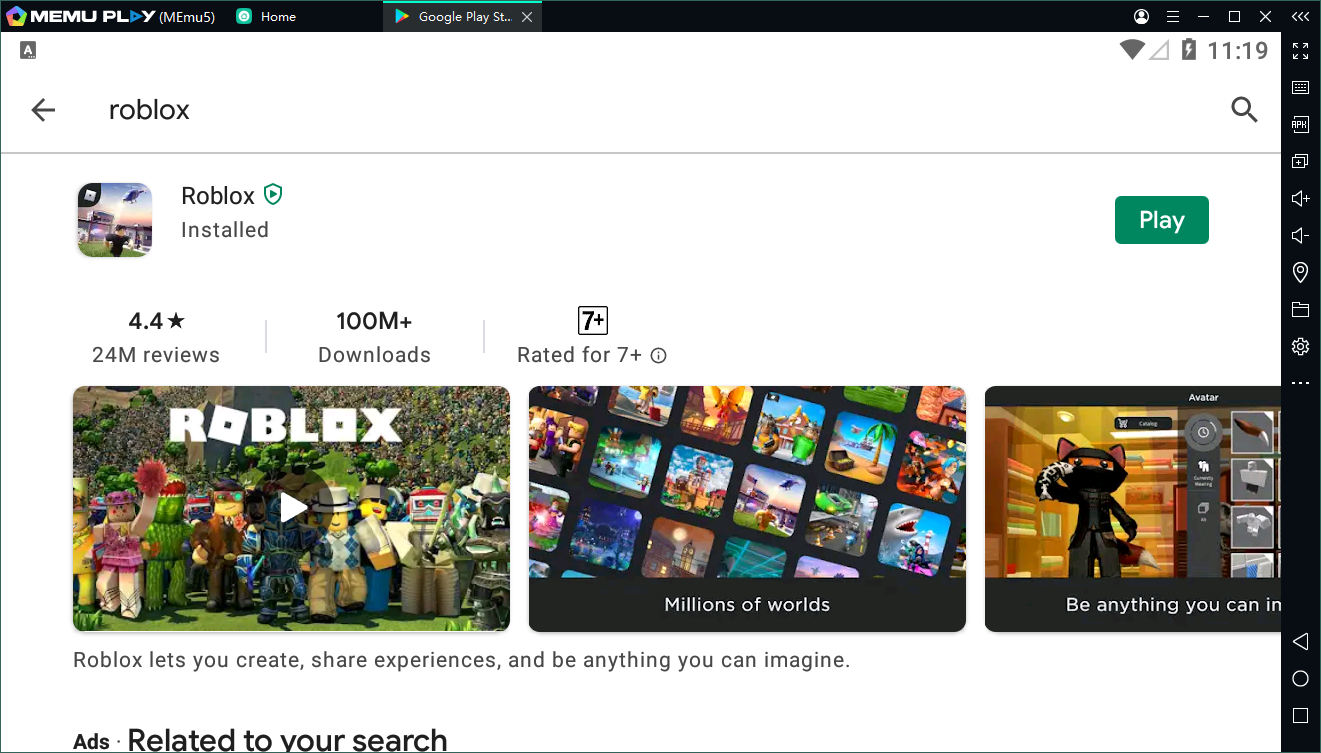Click the search magnifier icon
Screen dimensions: 1321x753
pos(1244,110)
